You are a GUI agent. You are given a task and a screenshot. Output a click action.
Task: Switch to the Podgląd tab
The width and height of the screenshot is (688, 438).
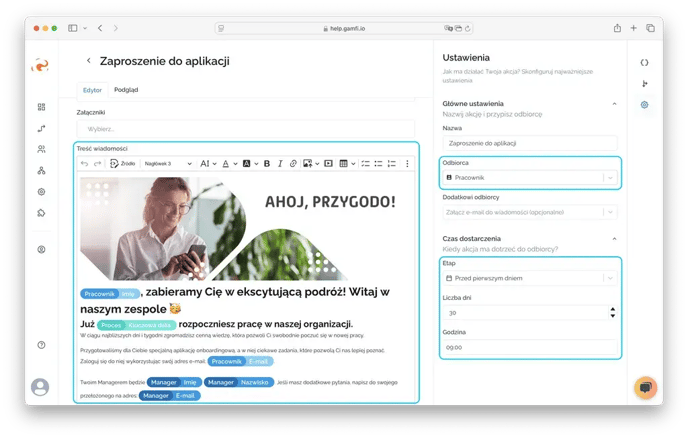tap(126, 89)
